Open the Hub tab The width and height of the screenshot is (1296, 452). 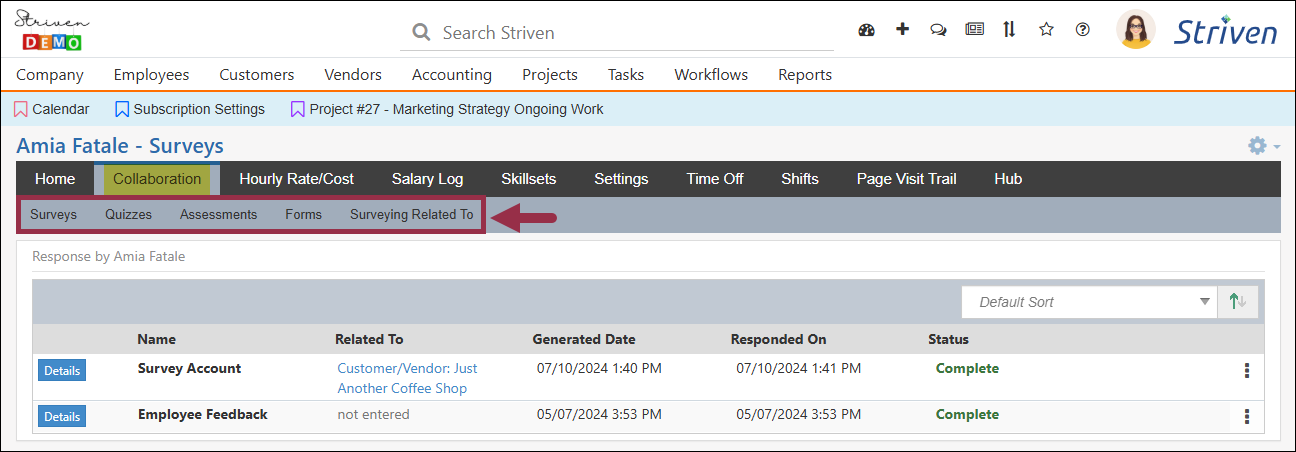[x=1008, y=179]
